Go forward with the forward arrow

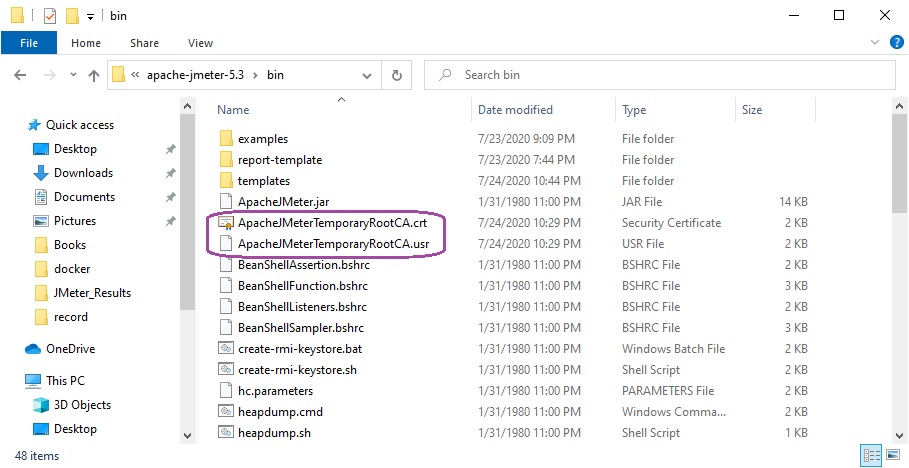pos(49,75)
